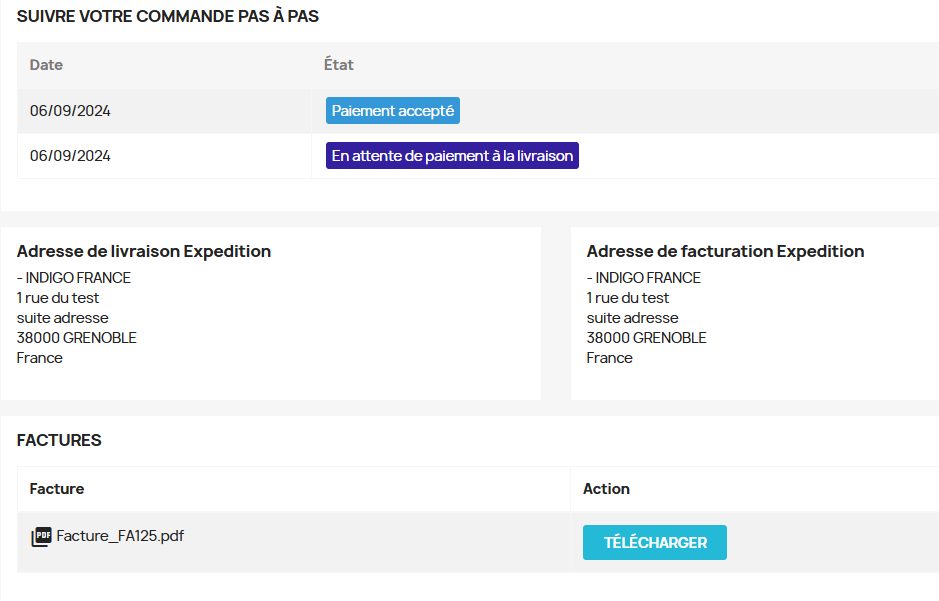Click 38000 GRENOBLE in the billing address
This screenshot has width=939, height=601.
click(x=647, y=338)
